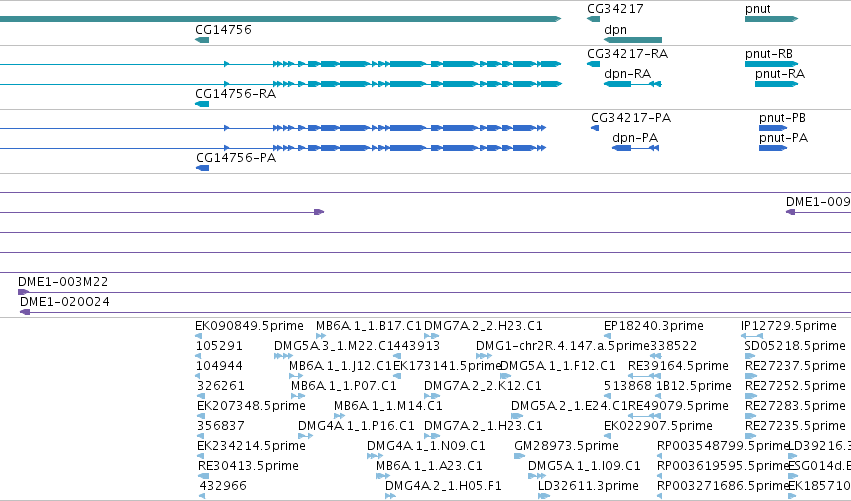Click the DMG5A.2_1.E24.C1 label
Image resolution: width=851 pixels, height=501 pixels.
[x=569, y=406]
